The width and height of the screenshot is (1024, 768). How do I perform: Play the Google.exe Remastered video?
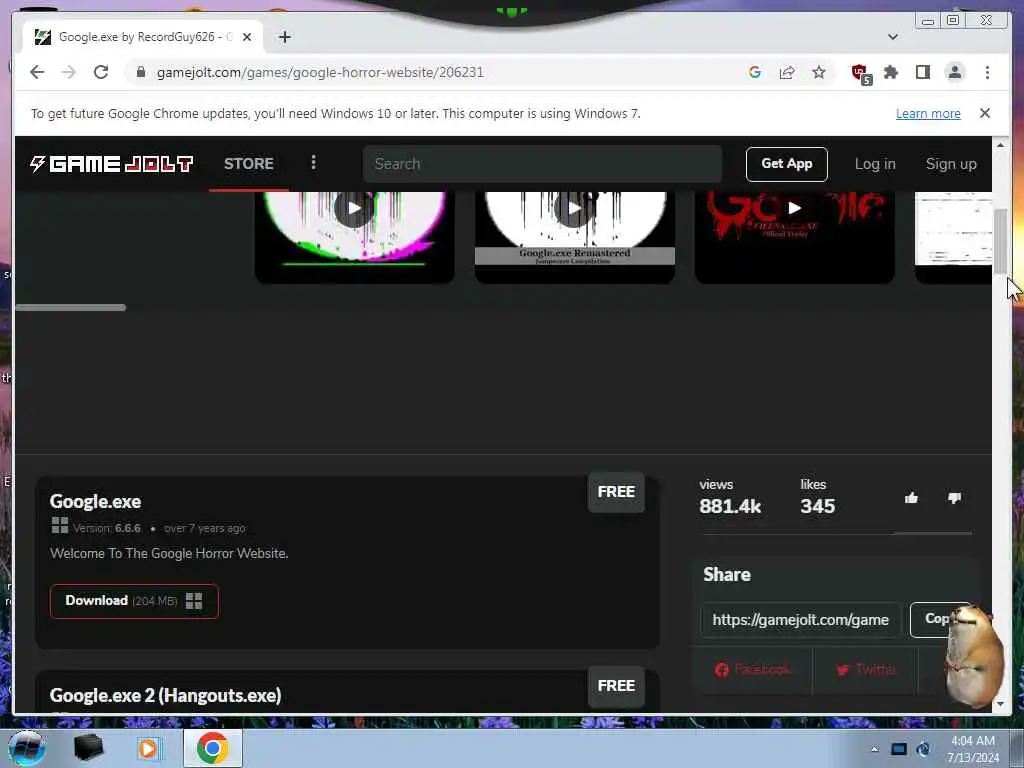pos(575,208)
